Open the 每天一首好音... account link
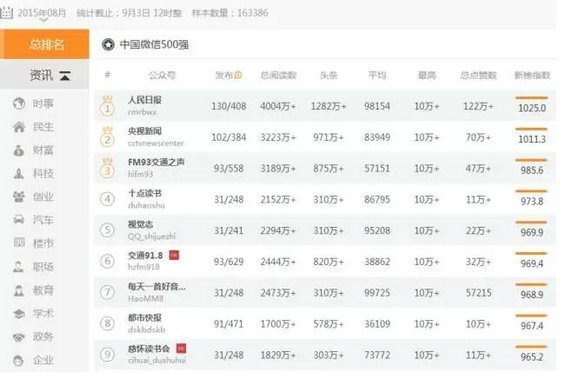 tap(157, 287)
